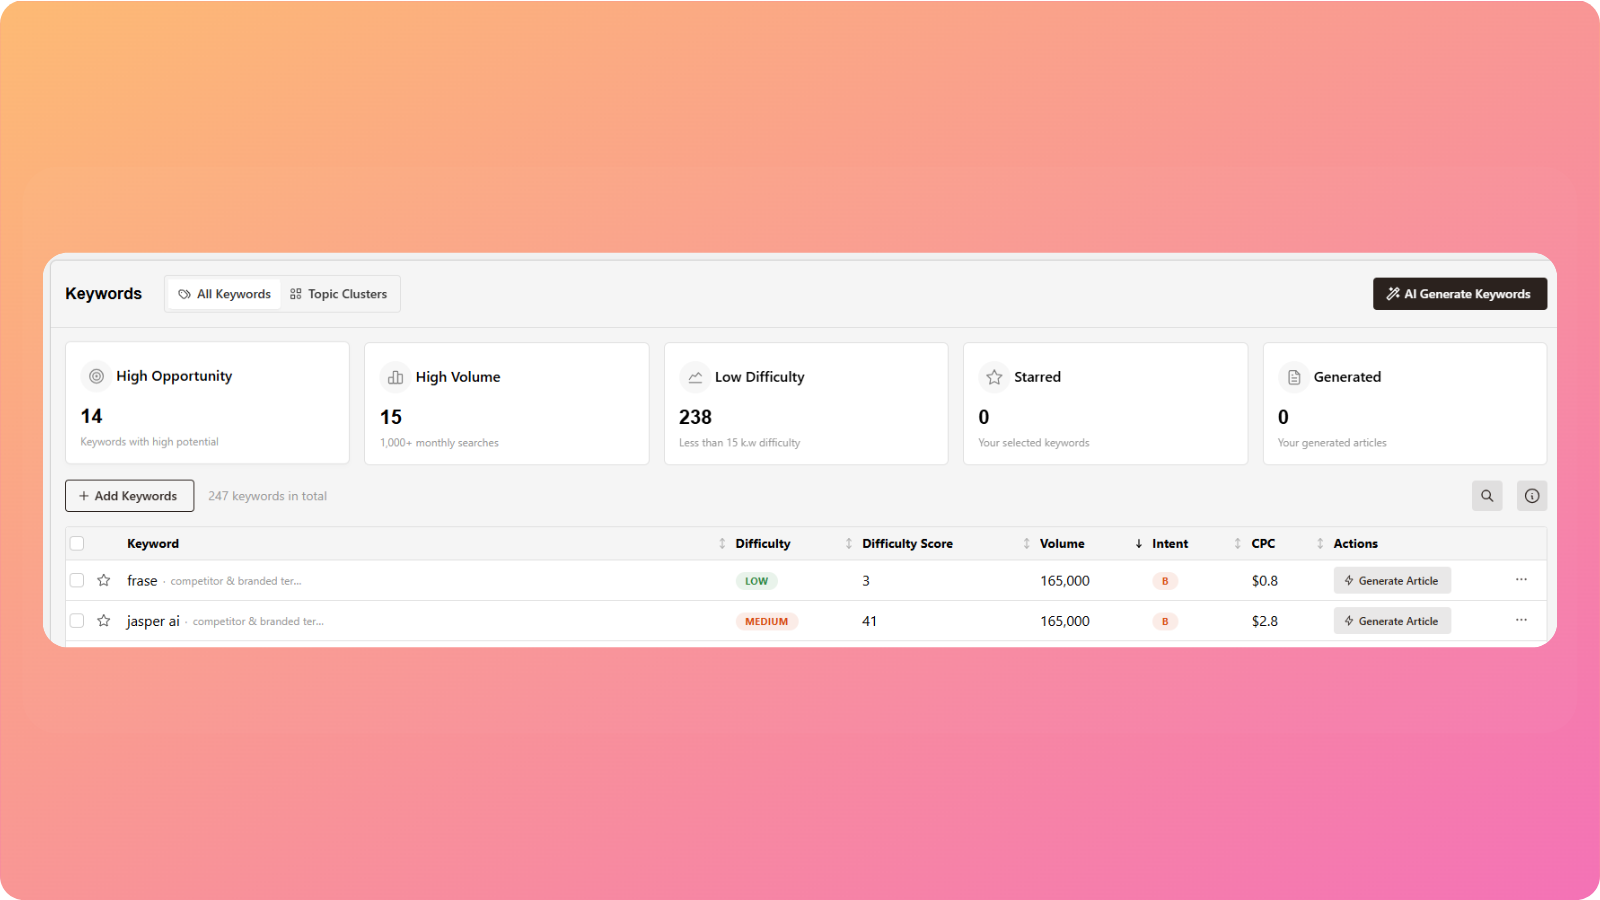Sort table by Volume column

1061,544
